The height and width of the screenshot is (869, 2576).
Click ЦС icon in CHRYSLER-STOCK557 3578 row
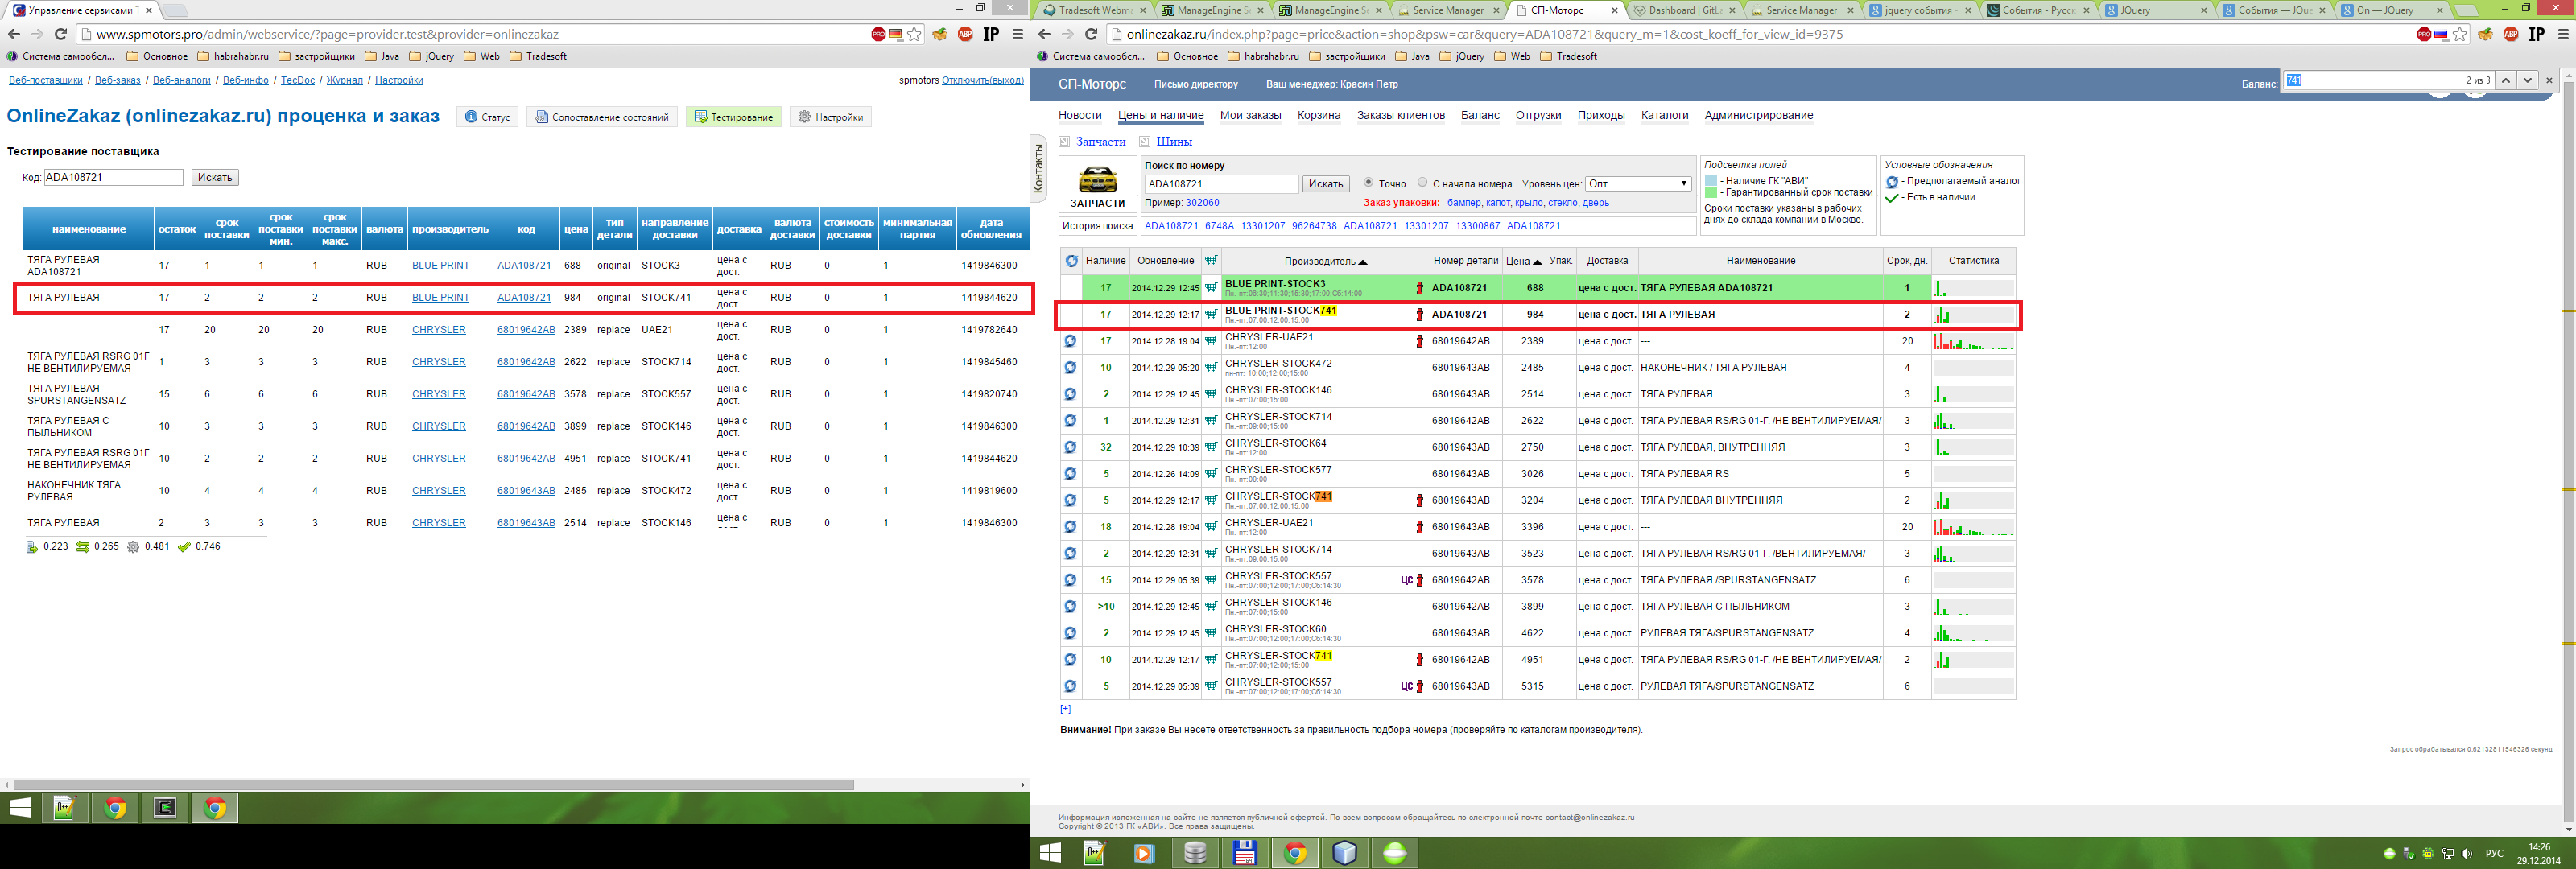pos(1406,580)
